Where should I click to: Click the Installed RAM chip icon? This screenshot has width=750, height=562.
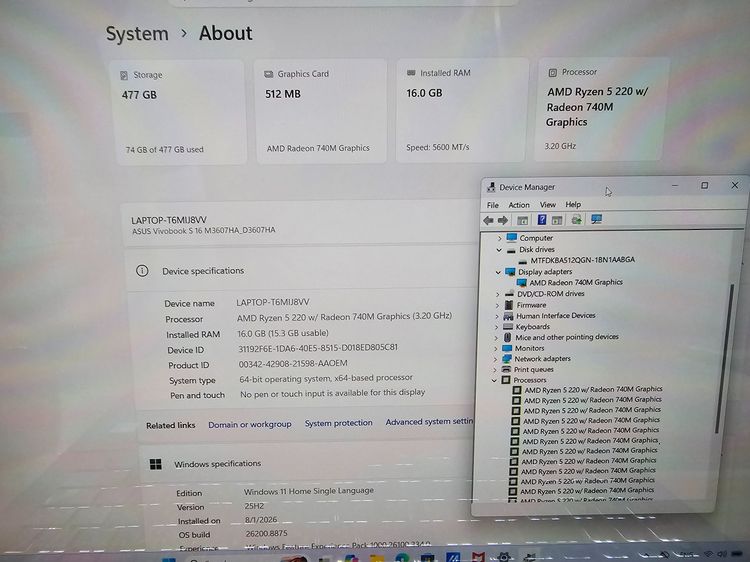(411, 73)
